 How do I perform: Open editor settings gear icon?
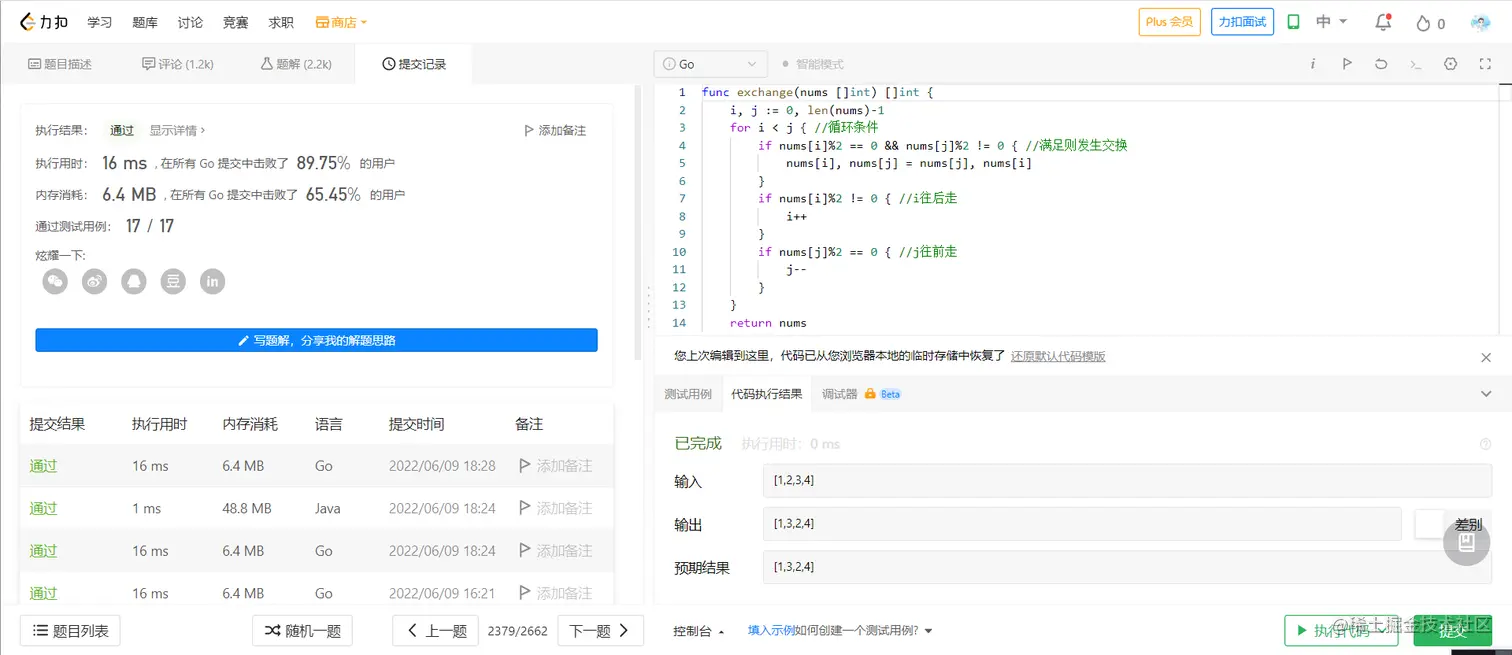1451,64
